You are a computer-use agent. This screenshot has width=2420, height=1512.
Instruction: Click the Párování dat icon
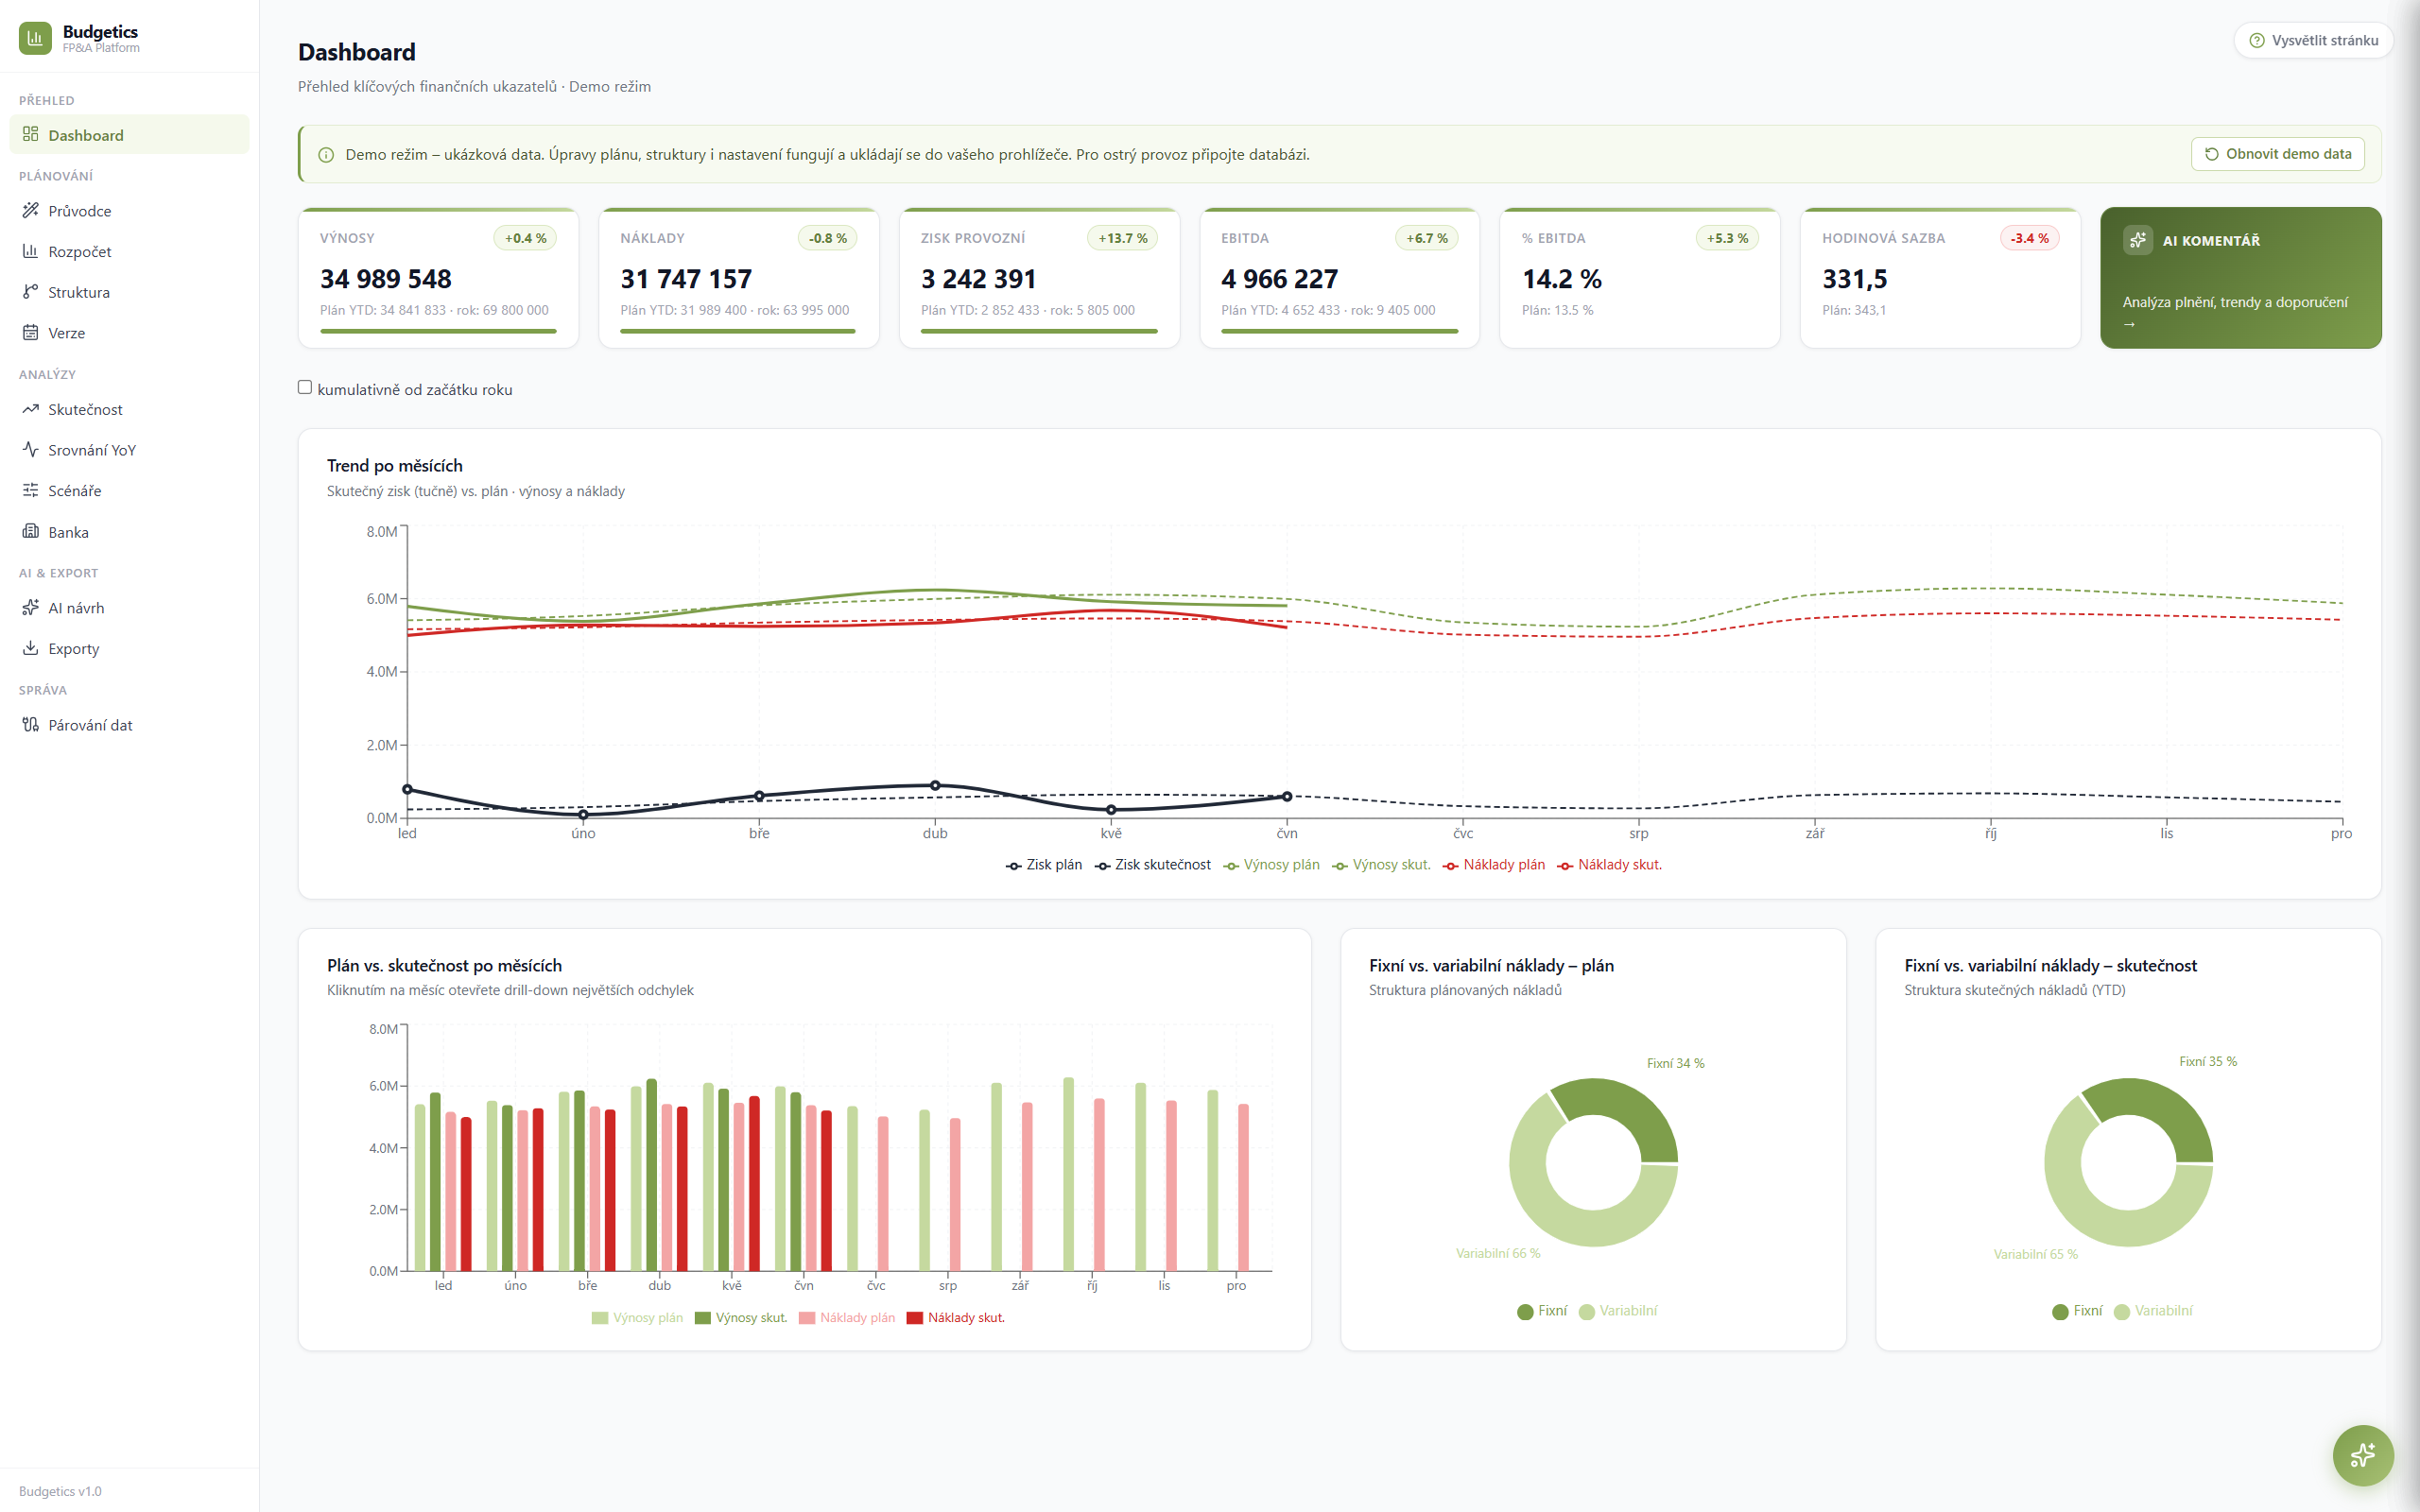click(31, 724)
